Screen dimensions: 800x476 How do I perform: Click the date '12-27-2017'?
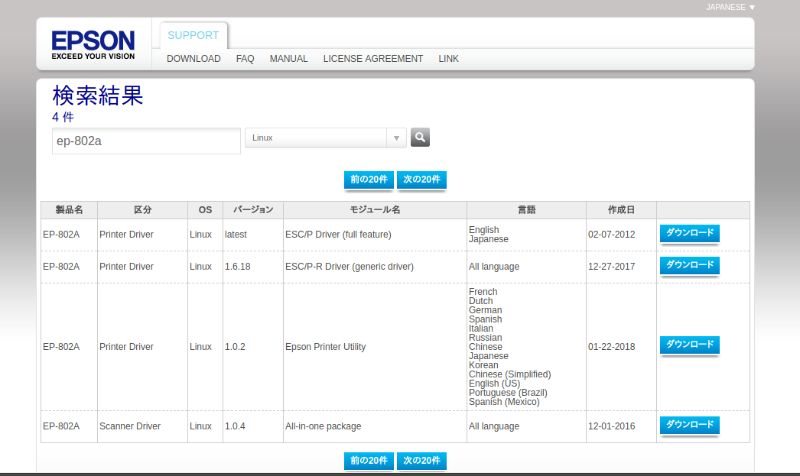click(x=611, y=267)
